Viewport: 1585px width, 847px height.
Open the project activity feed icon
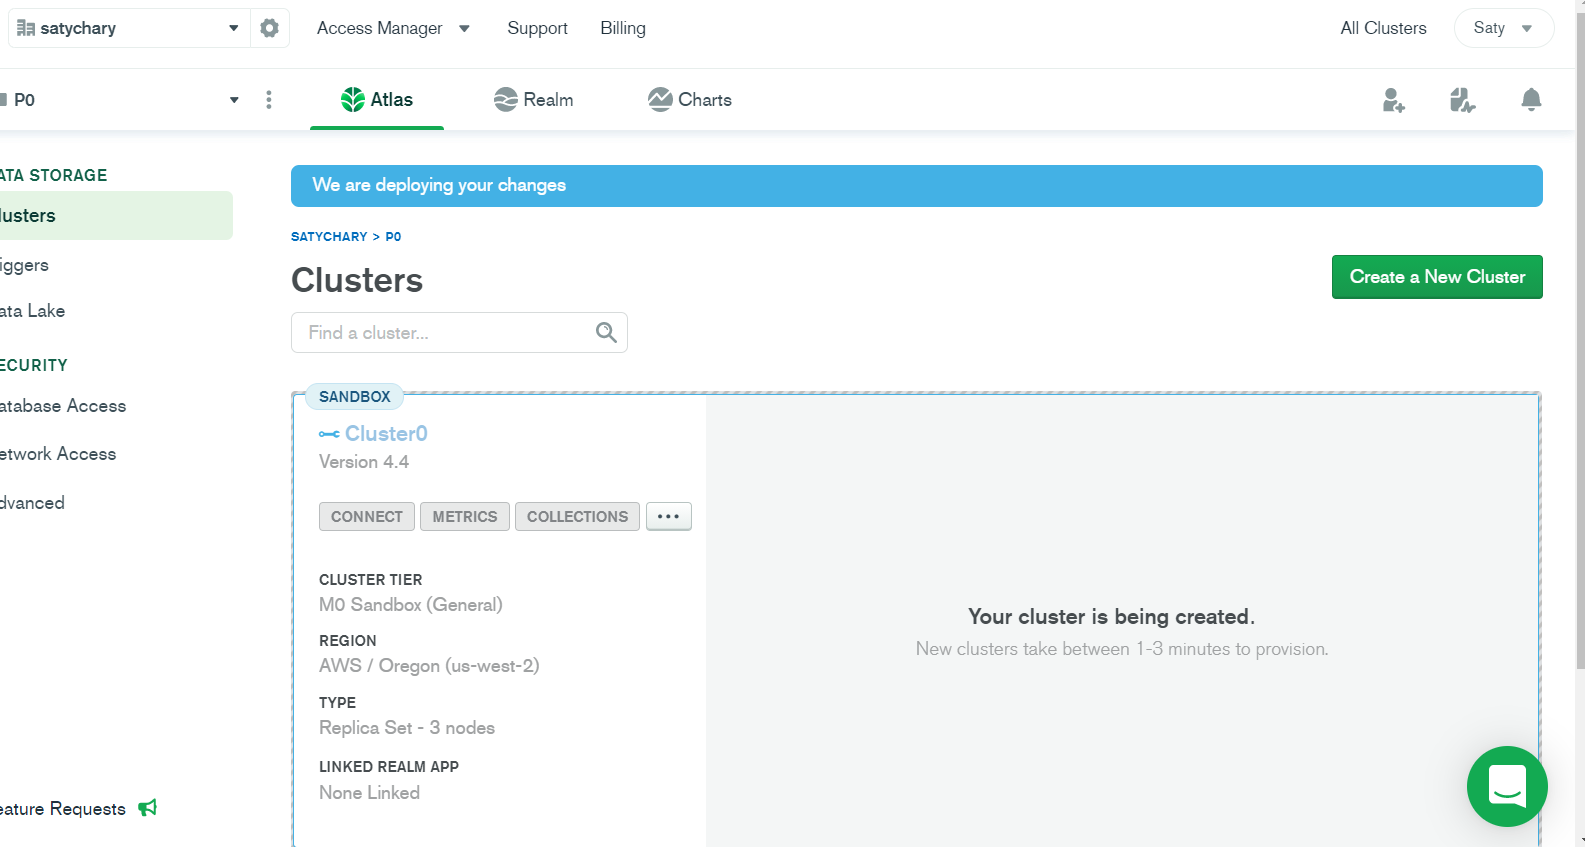click(x=1462, y=100)
